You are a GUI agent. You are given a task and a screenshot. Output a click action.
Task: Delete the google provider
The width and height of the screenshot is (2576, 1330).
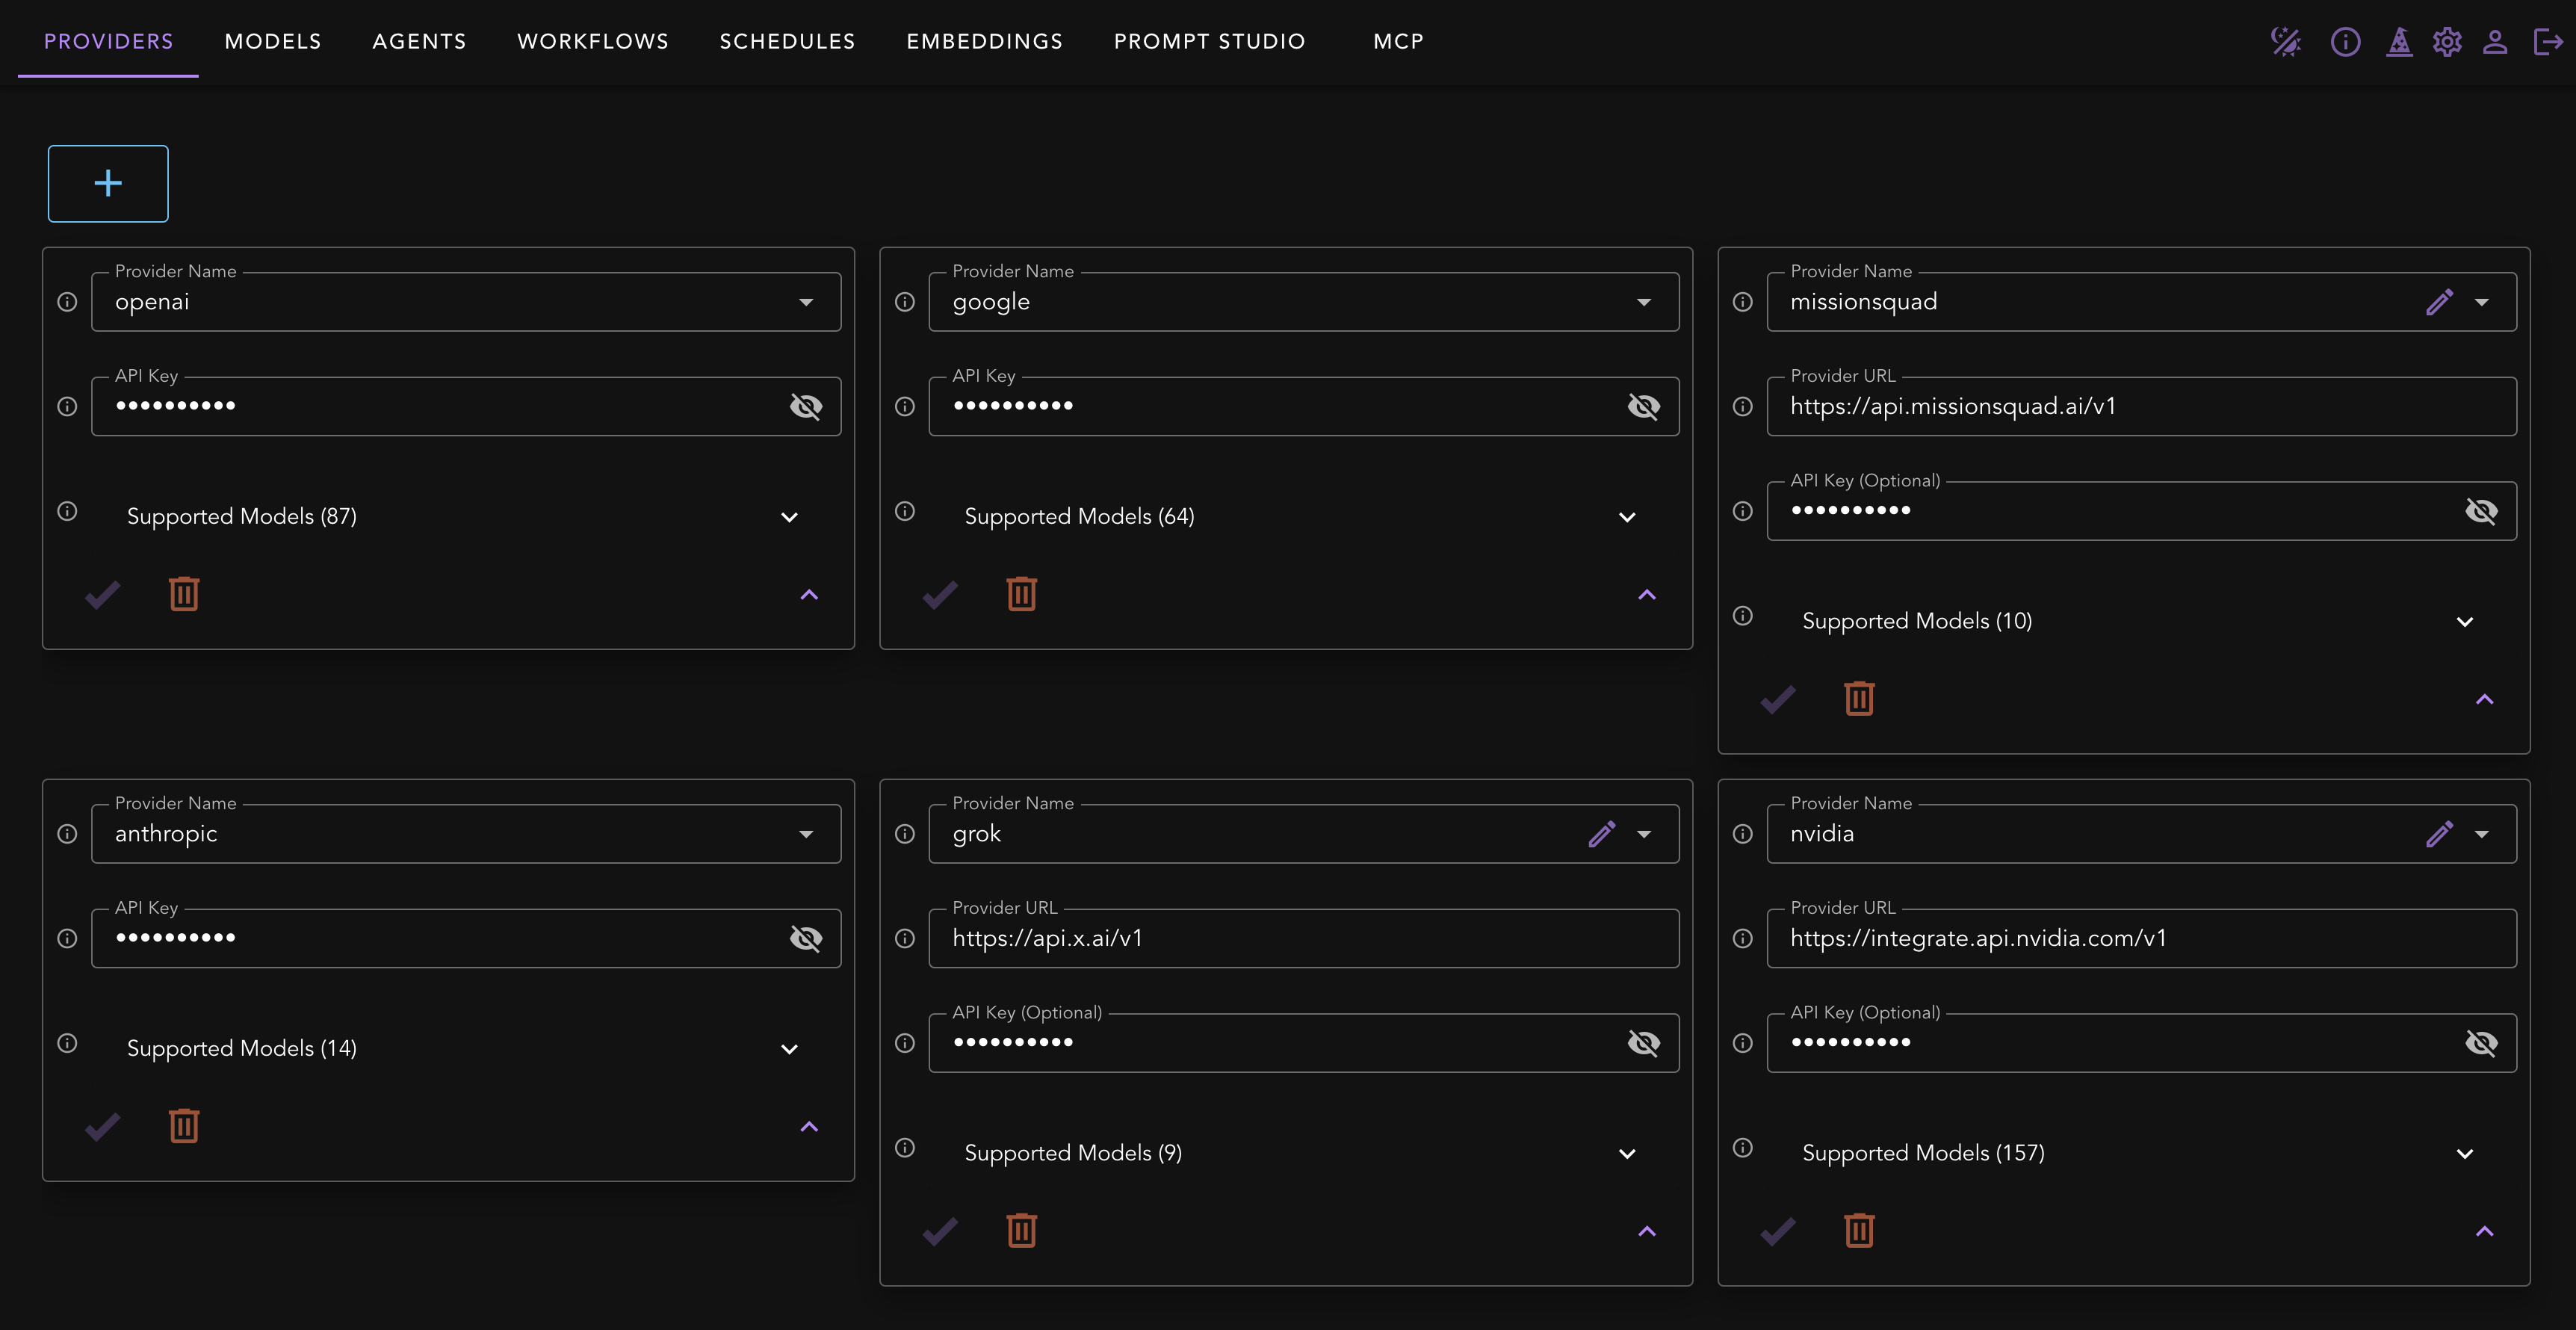[1021, 594]
